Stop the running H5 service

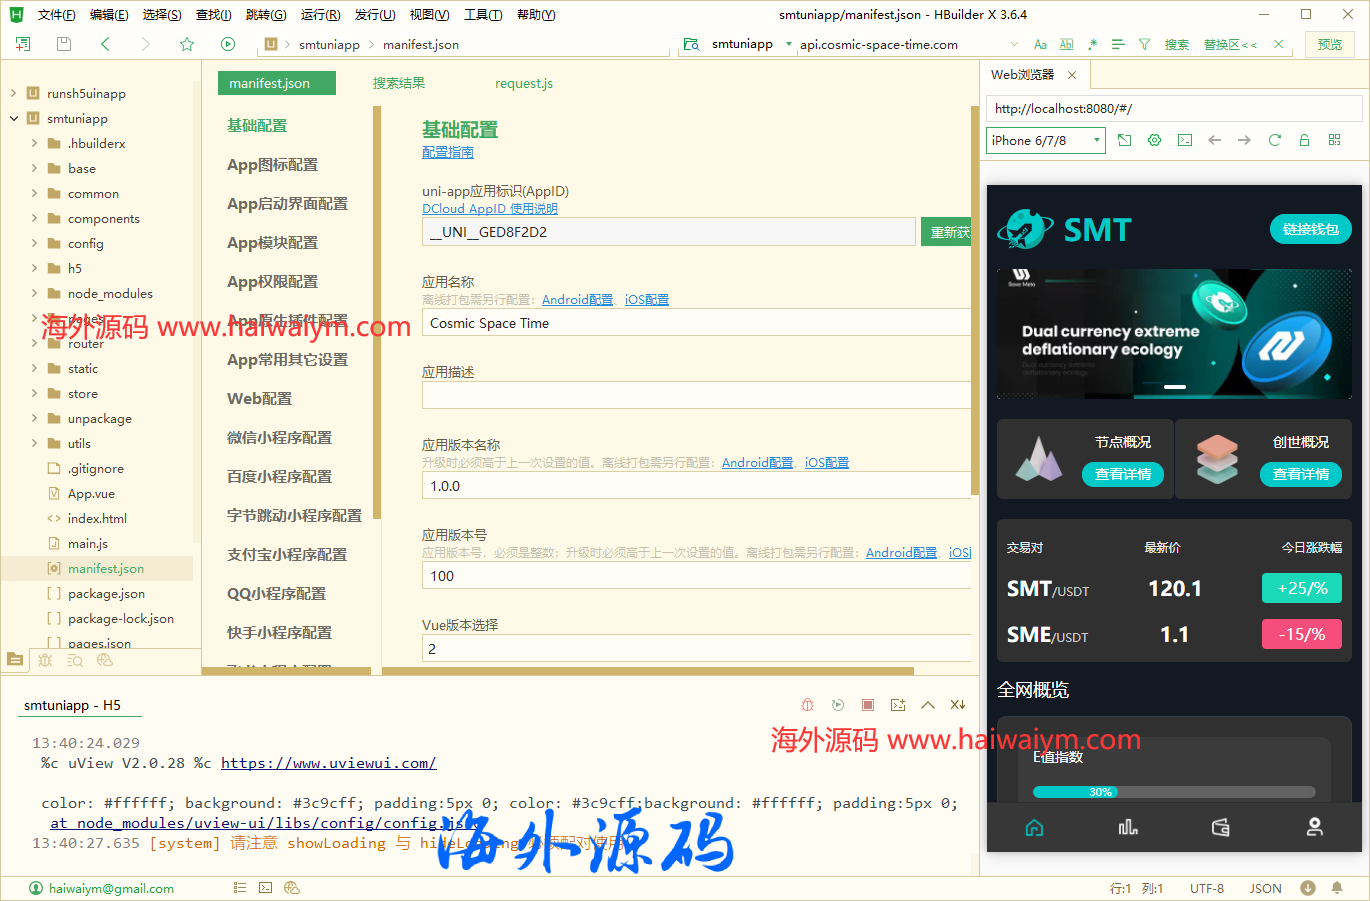[x=867, y=704]
